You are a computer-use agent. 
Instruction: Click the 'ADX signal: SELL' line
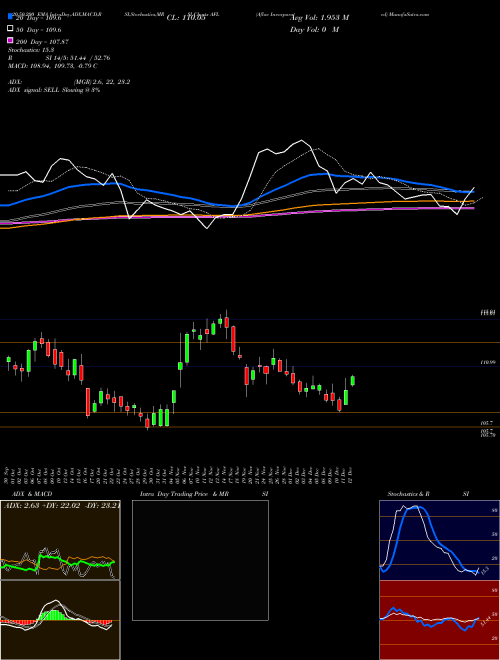54,90
